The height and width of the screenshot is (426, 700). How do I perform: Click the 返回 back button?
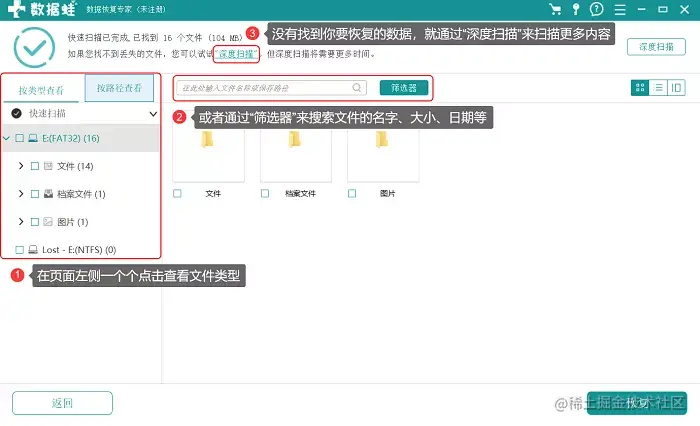pos(62,403)
